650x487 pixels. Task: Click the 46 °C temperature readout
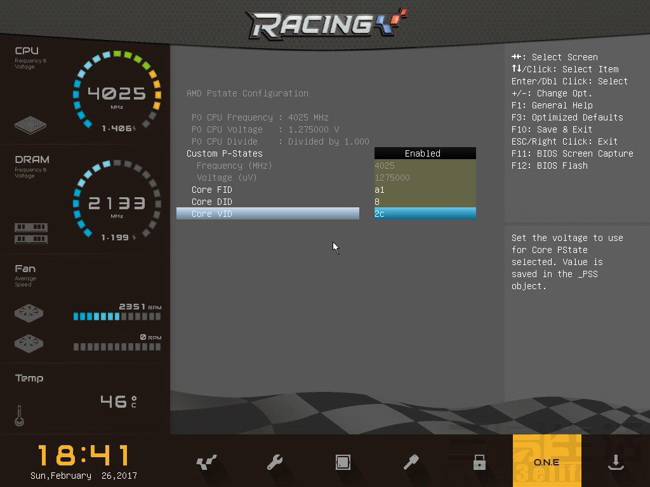(x=118, y=401)
